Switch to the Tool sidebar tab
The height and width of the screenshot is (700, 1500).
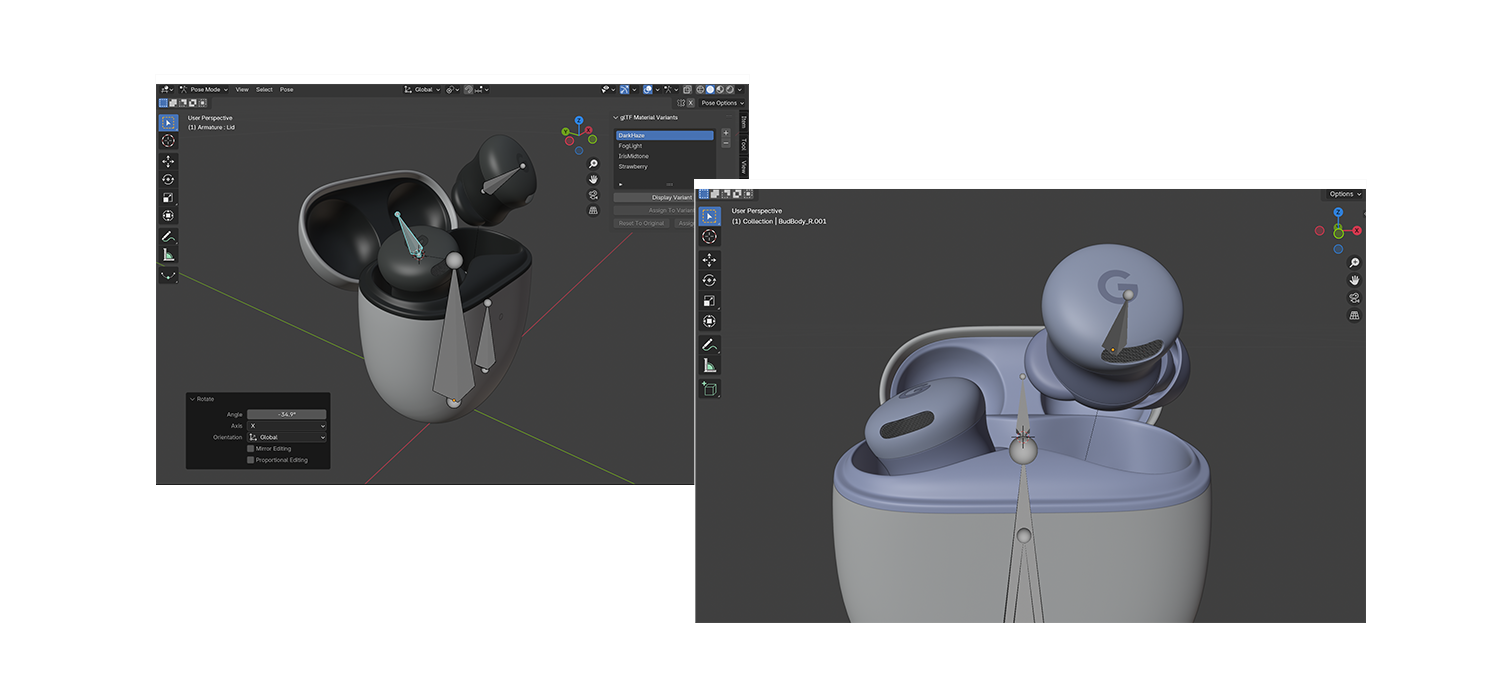tap(743, 145)
